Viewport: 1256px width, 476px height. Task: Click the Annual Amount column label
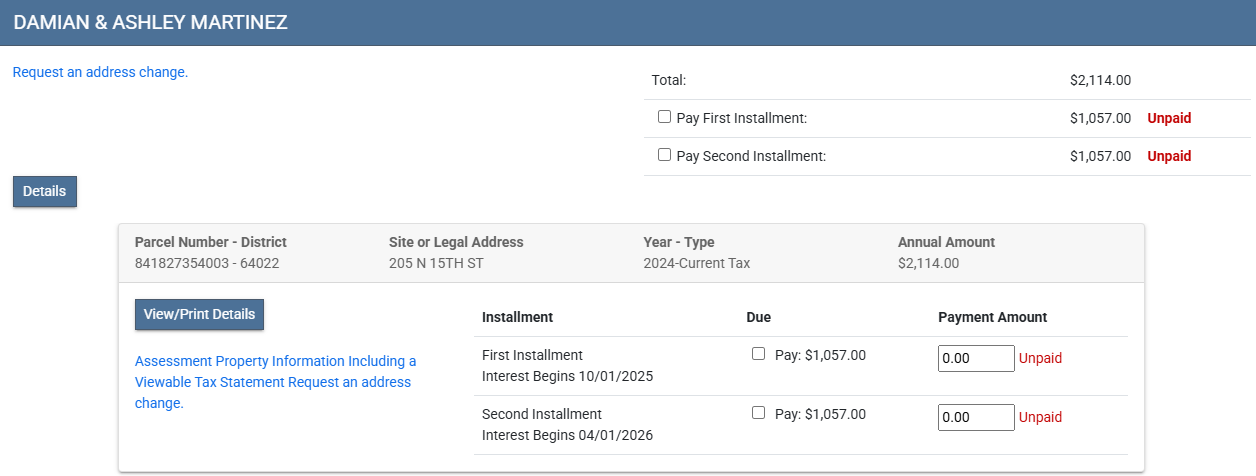click(946, 242)
